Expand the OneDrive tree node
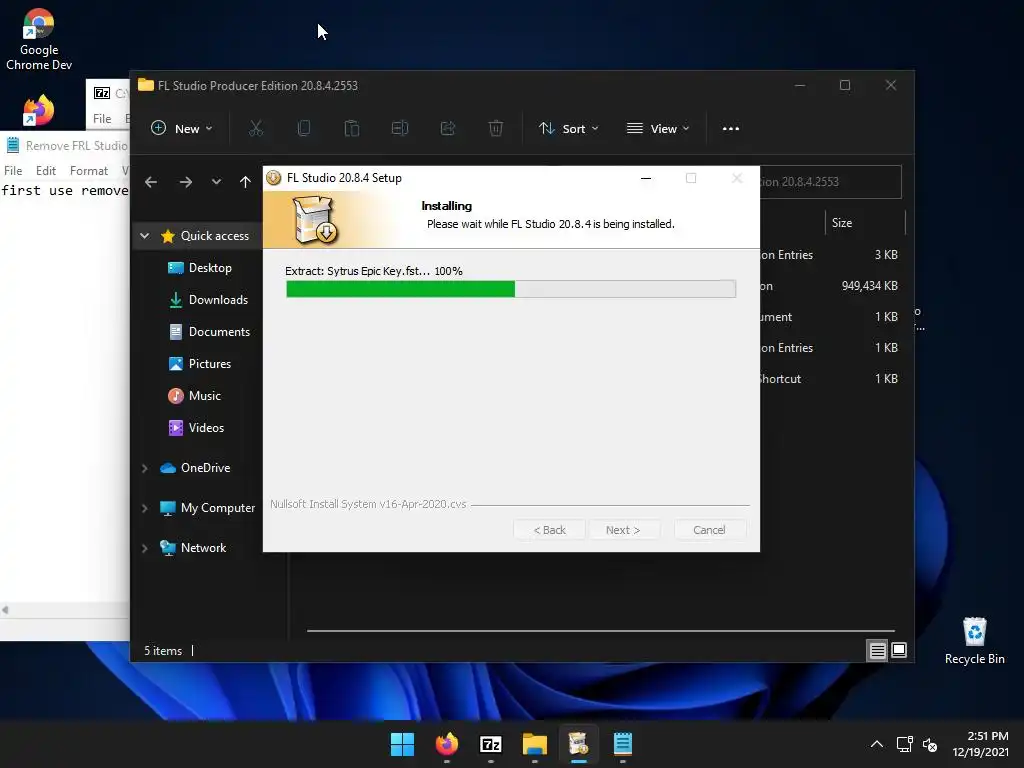 (145, 468)
